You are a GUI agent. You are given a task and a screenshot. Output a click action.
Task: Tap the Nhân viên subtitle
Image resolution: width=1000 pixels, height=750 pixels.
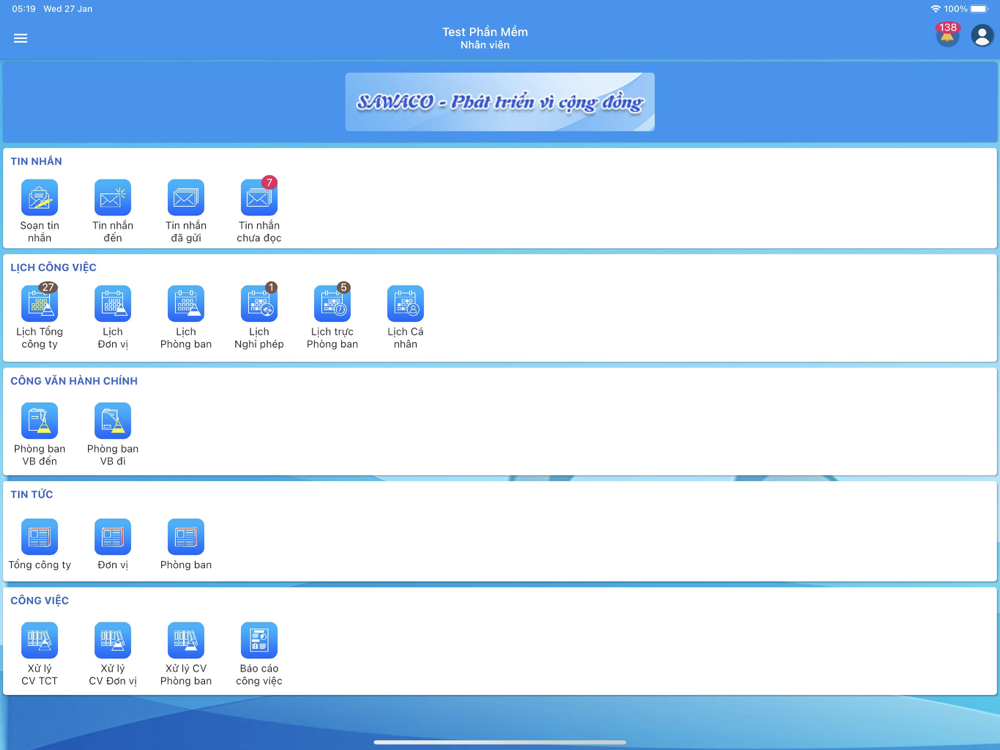(x=485, y=45)
